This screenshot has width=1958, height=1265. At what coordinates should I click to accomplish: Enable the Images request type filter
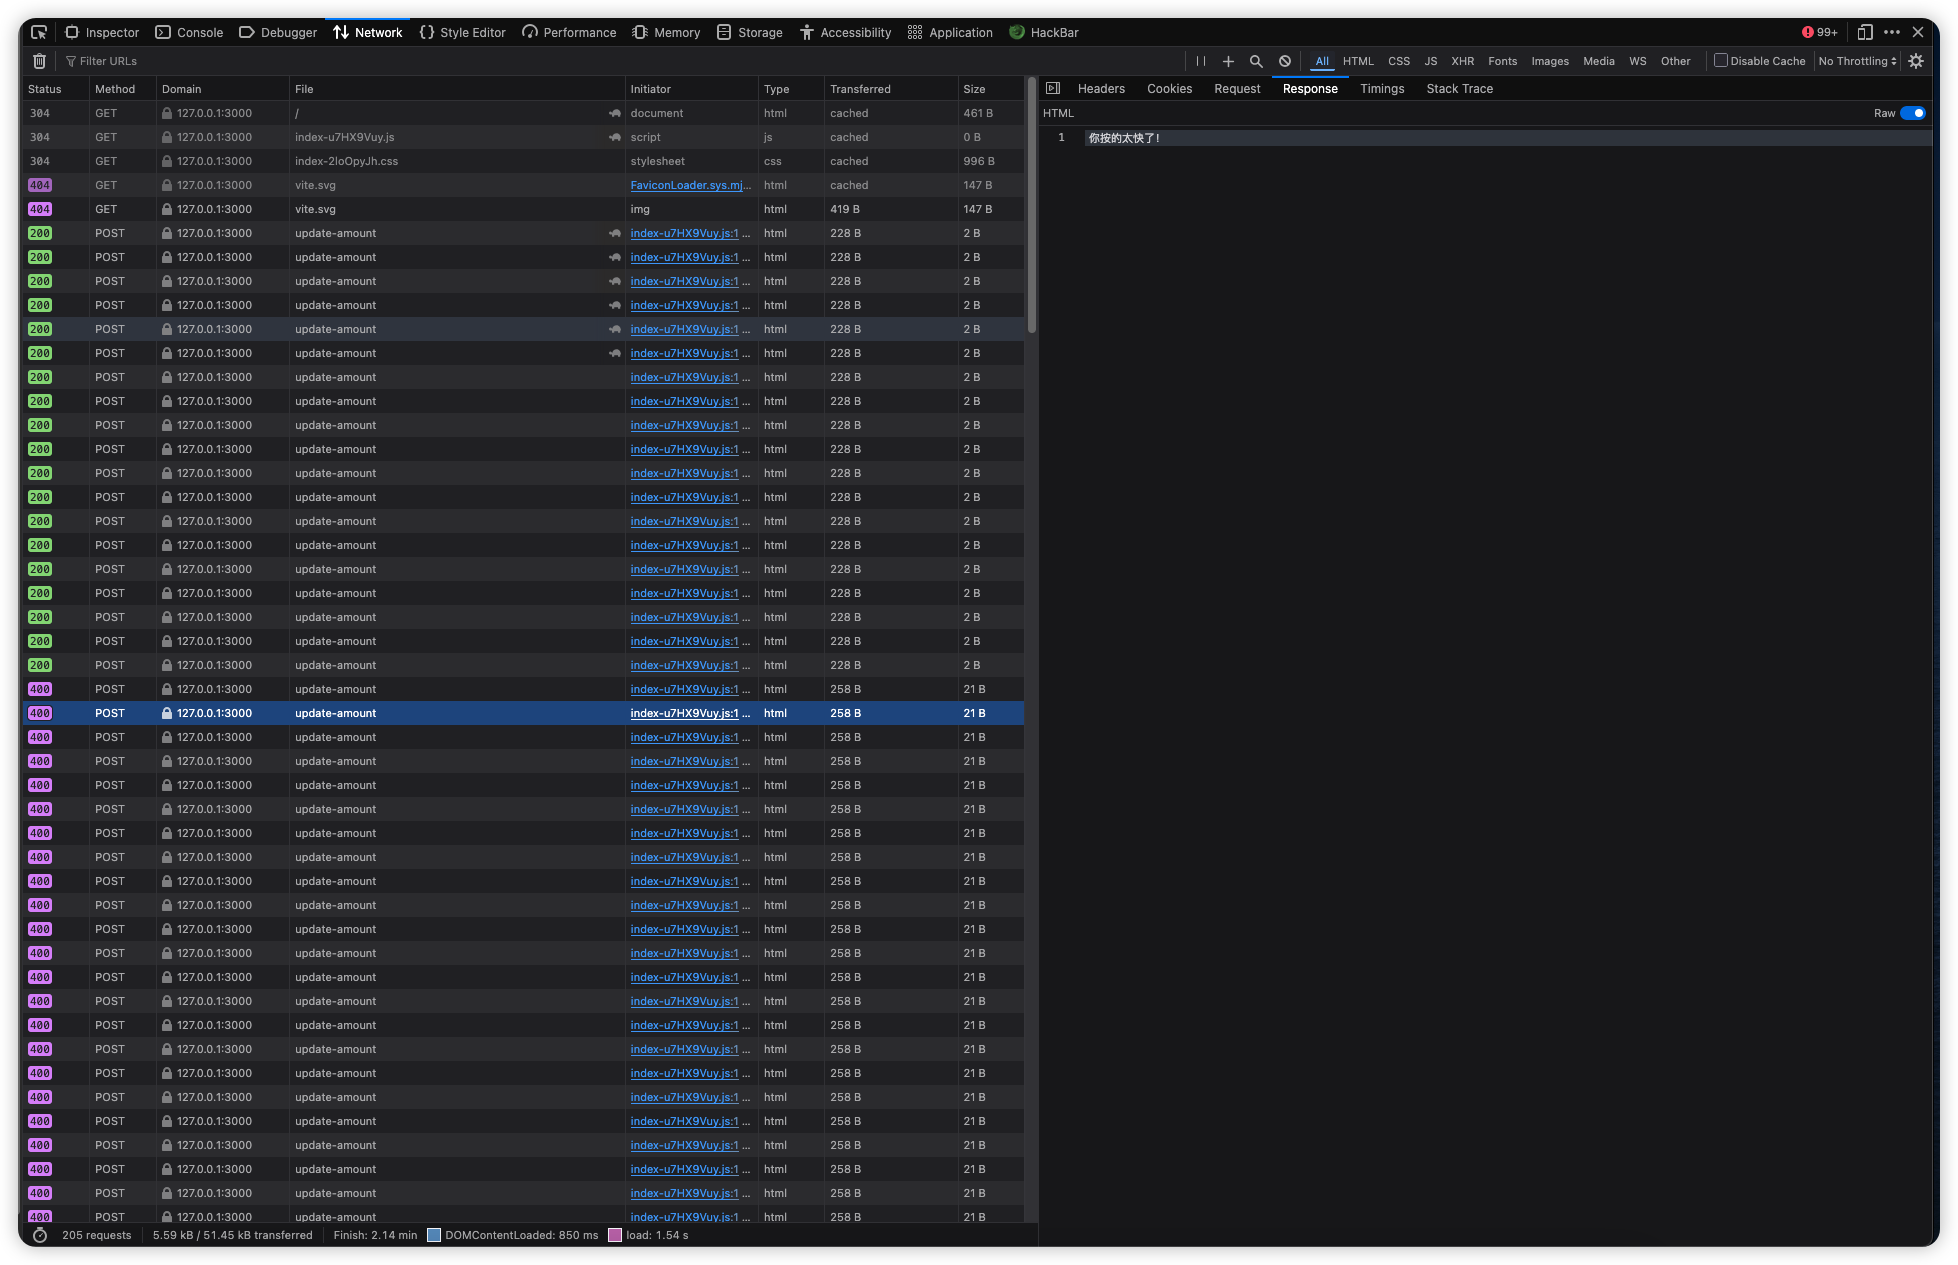tap(1550, 61)
